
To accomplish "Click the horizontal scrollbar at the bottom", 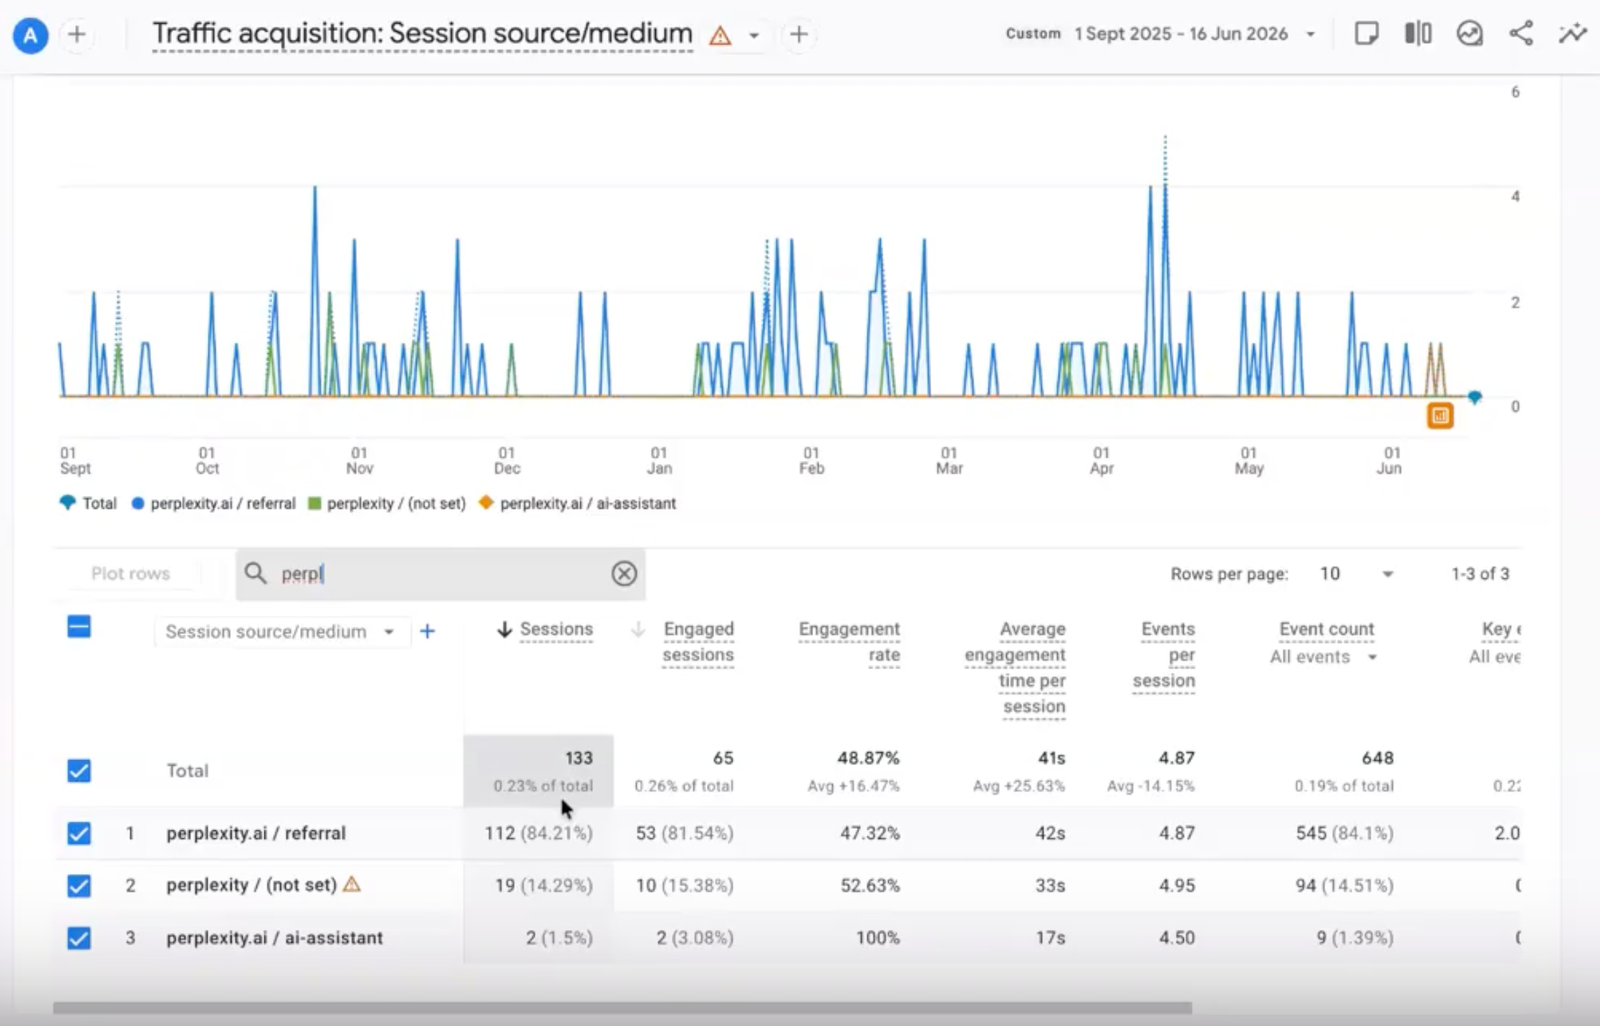I will pos(622,1008).
